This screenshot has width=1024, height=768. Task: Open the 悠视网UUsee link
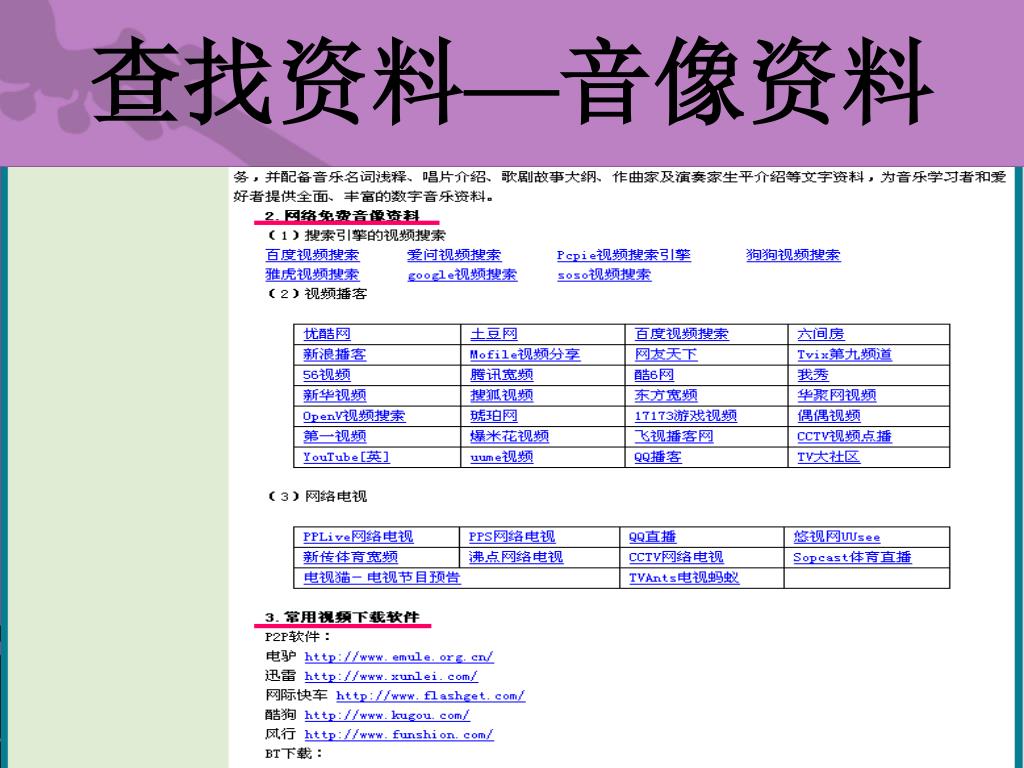837,537
